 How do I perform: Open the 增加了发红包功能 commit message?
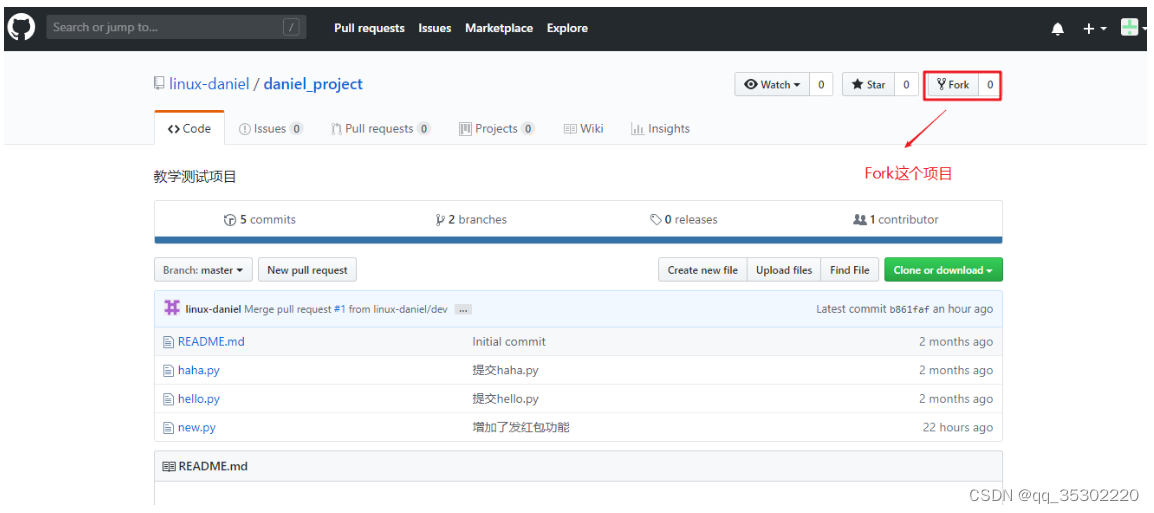click(521, 428)
